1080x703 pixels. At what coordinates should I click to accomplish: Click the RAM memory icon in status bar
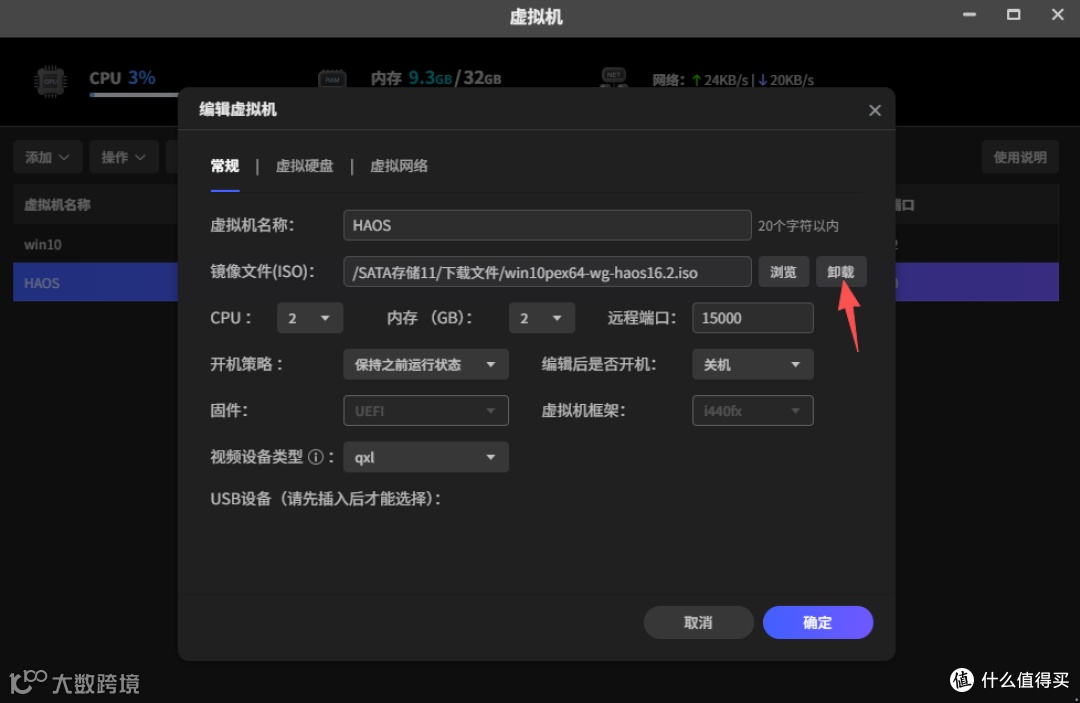coord(332,79)
